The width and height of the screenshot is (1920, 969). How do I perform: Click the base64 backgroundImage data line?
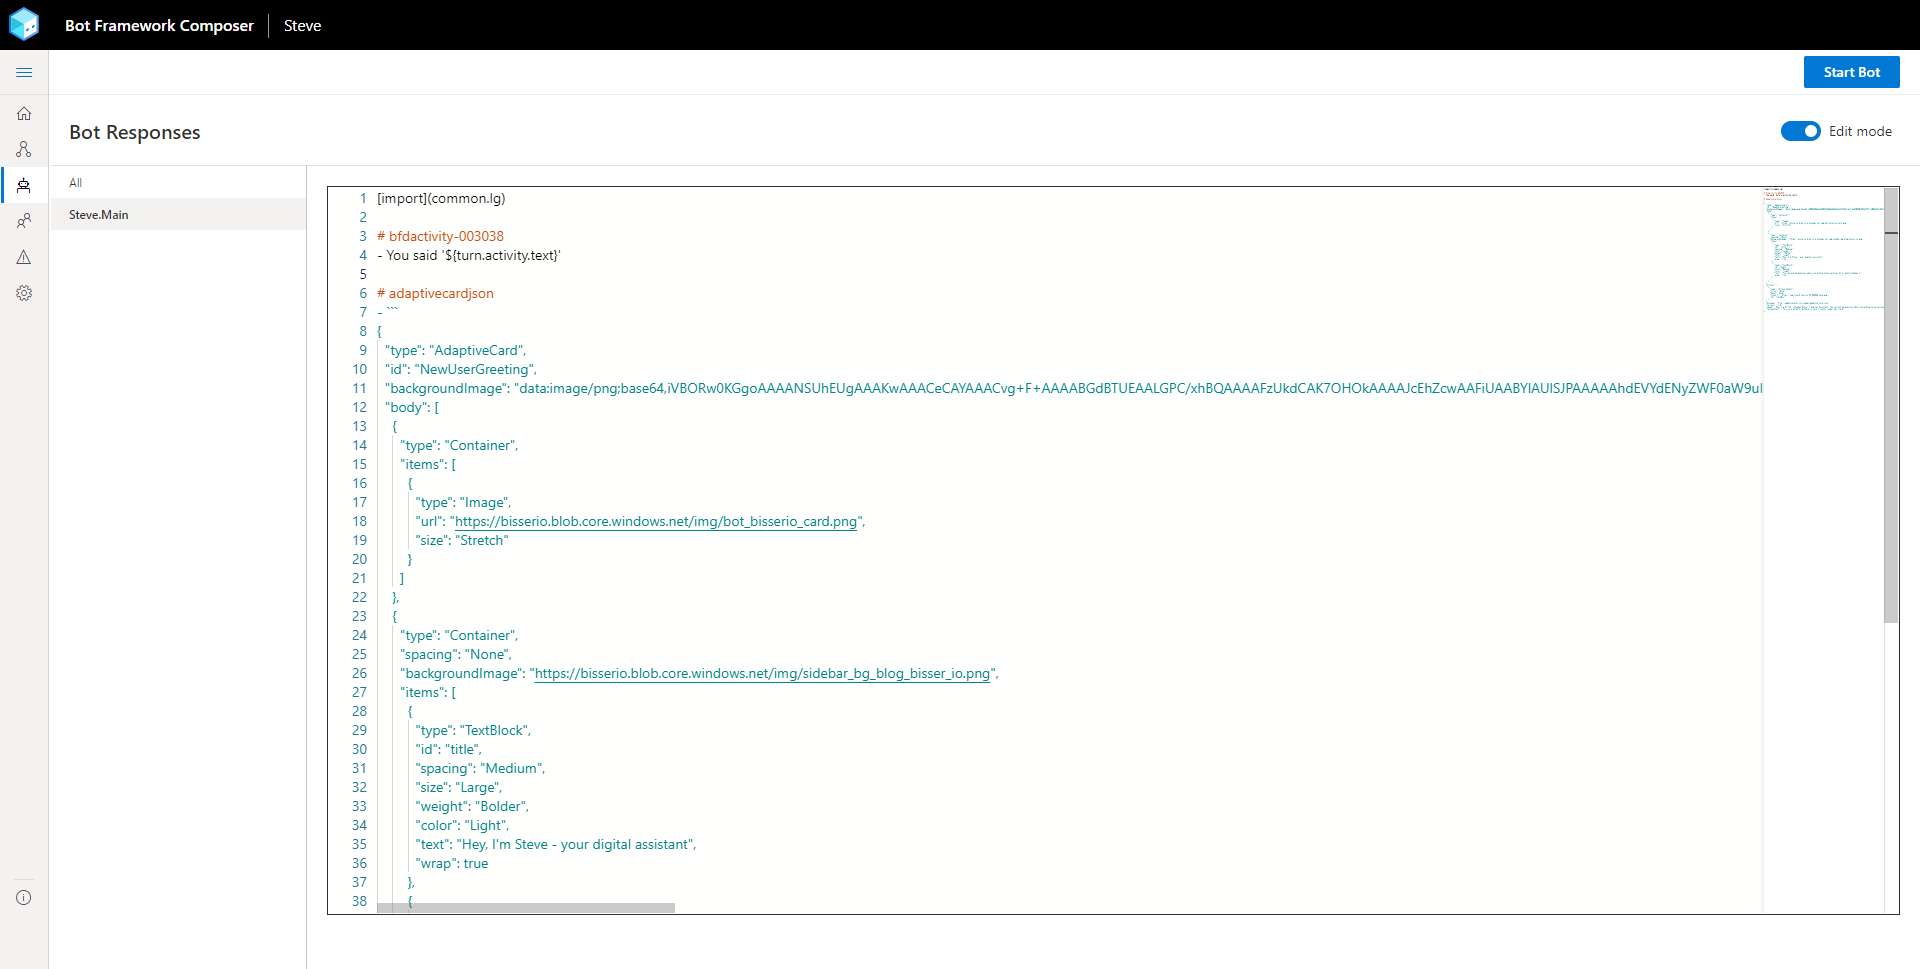click(x=1073, y=388)
